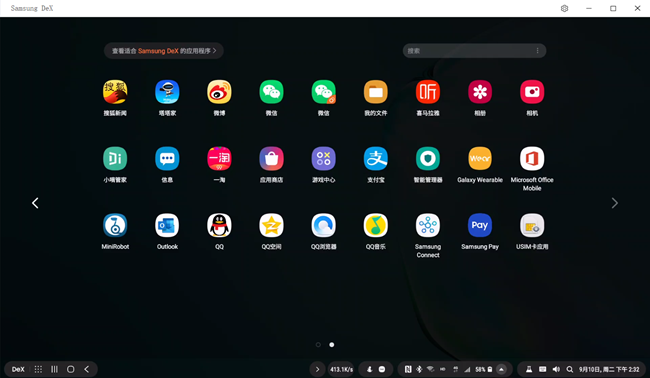Open 我的文件 file manager
The image size is (650, 378).
[376, 92]
